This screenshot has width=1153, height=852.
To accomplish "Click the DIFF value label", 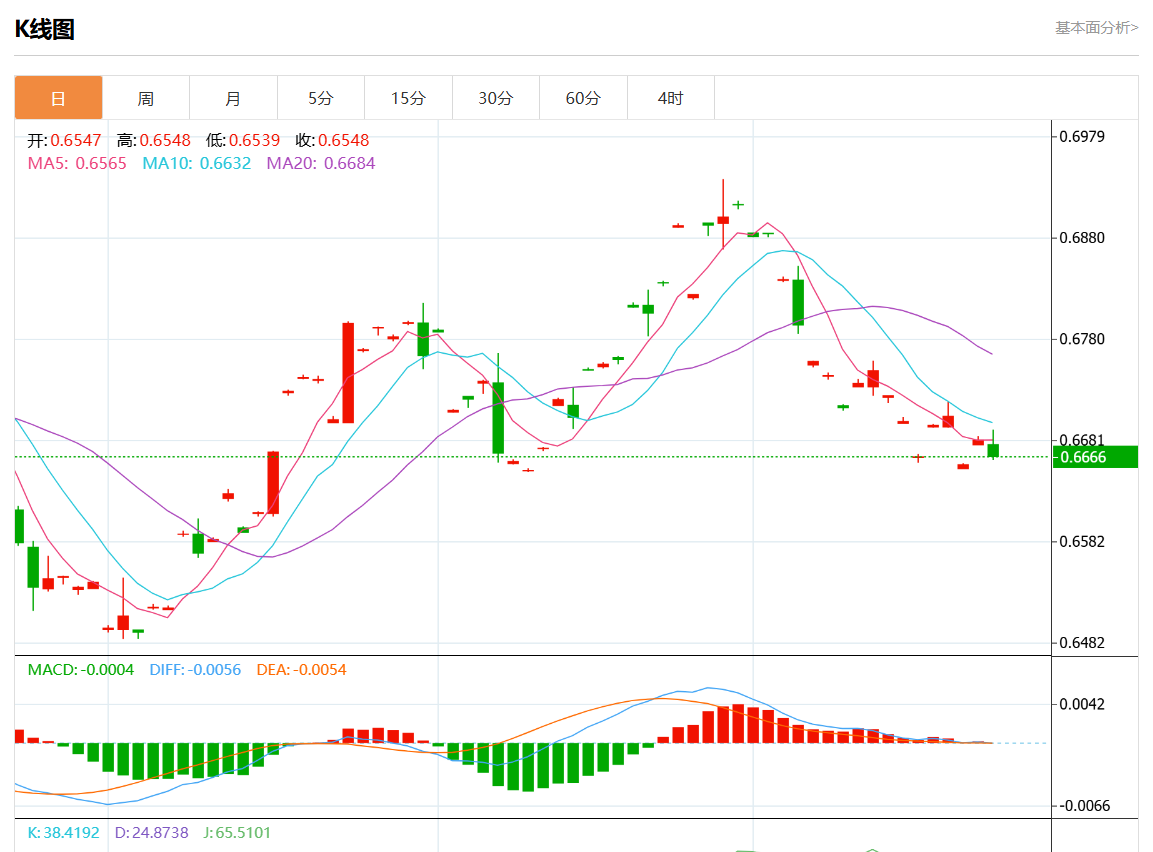I will click(x=195, y=670).
